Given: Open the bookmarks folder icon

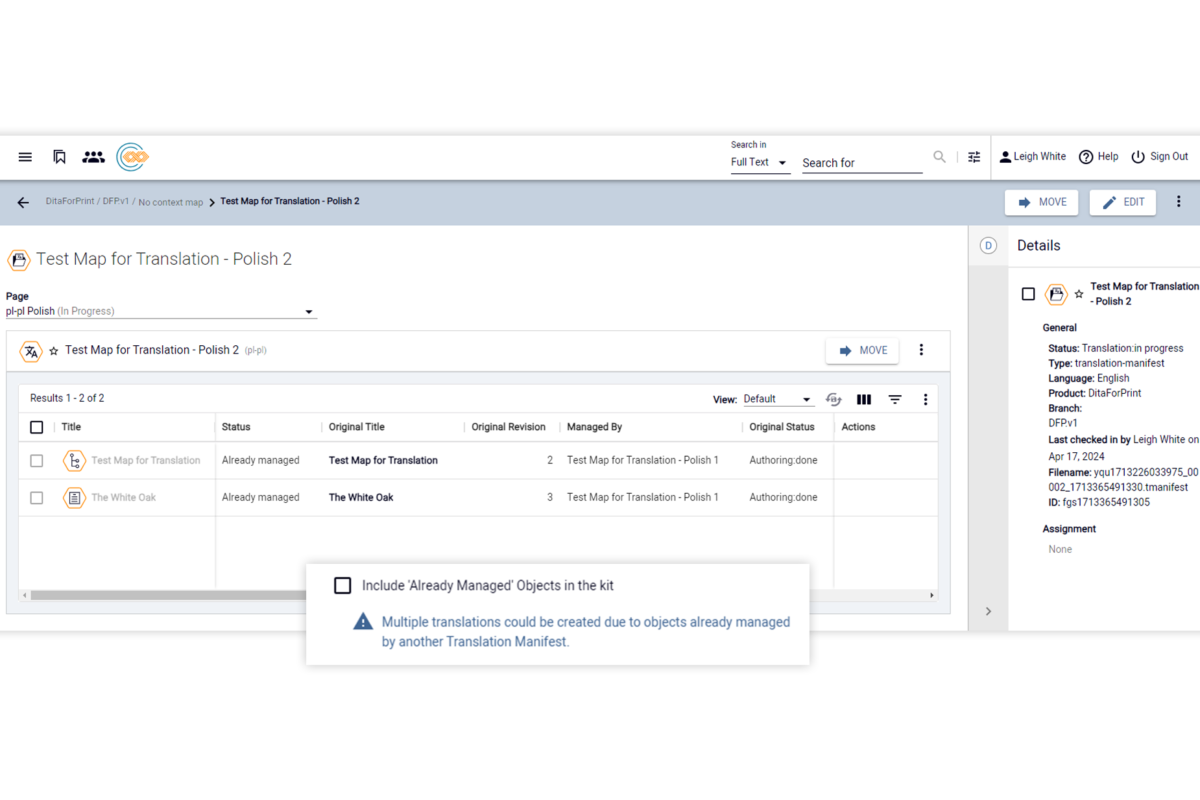Looking at the screenshot, I should (x=59, y=157).
